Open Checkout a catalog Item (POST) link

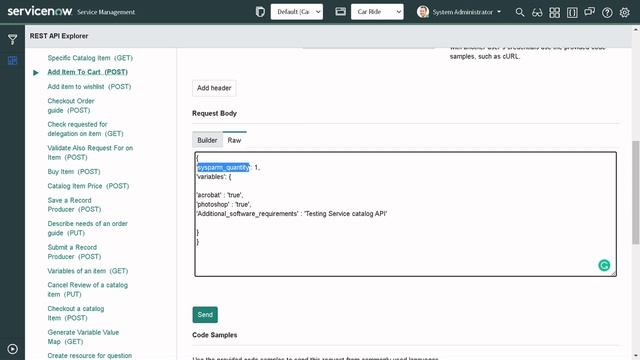[x=76, y=313]
